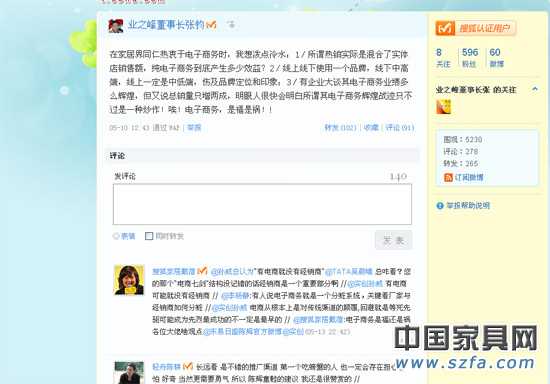Click the sidebar 评论: 278 statistic text
Image resolution: width=550 pixels, height=384 pixels.
(x=461, y=151)
